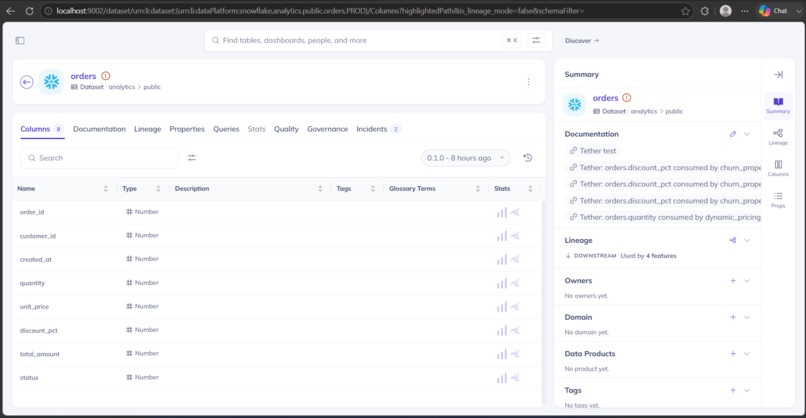Click public breadcrumb under orders header

[152, 87]
